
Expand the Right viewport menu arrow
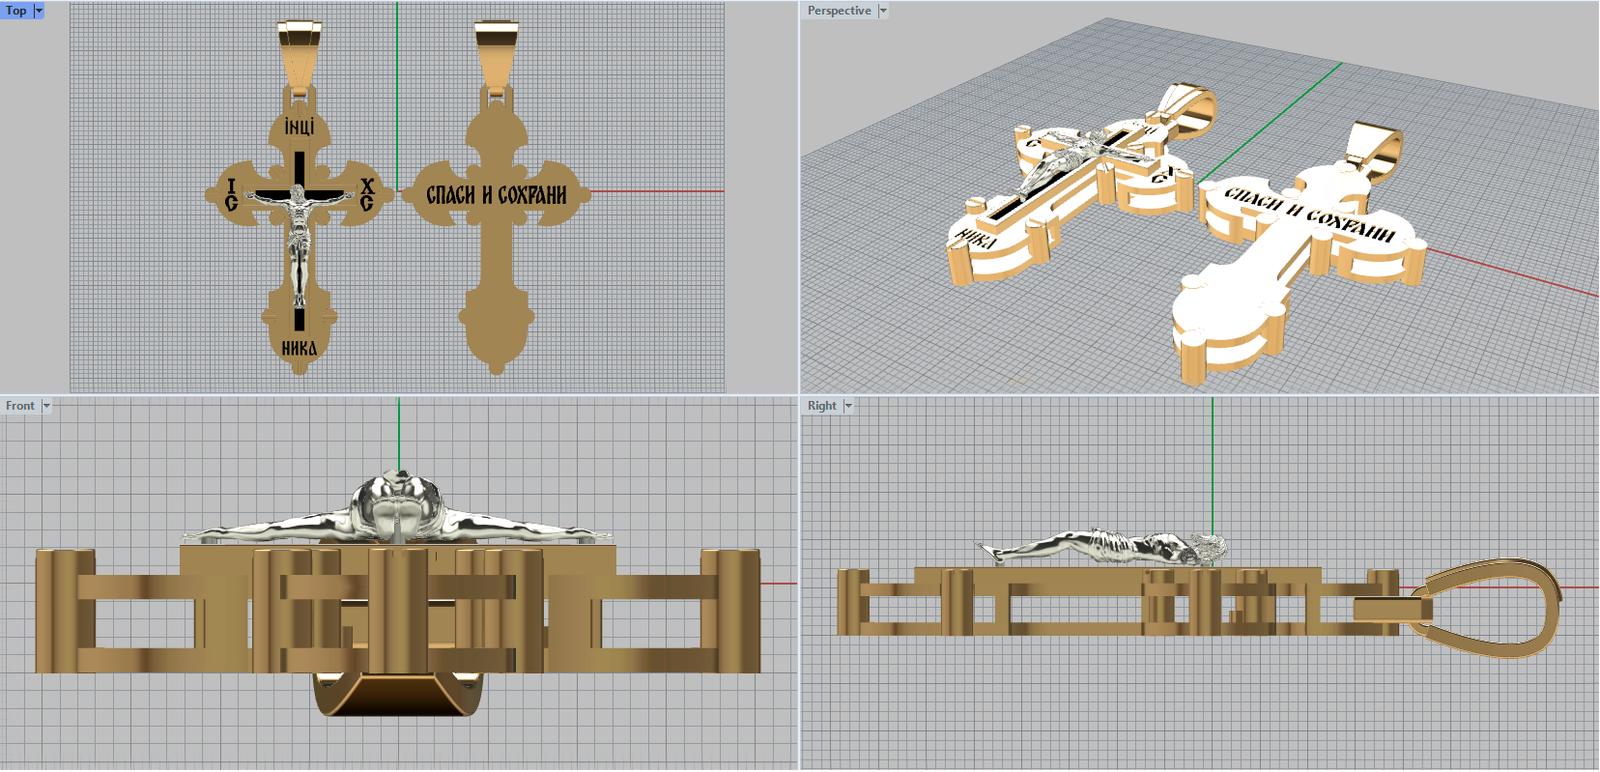pos(848,406)
